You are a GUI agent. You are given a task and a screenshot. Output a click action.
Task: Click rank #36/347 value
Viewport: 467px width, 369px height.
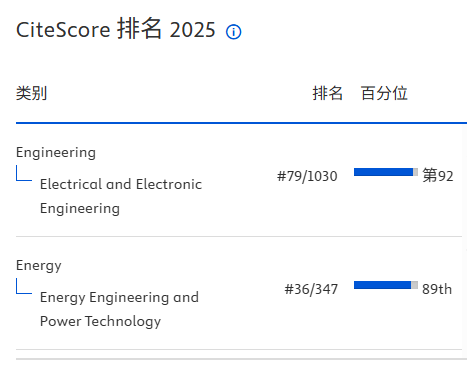tap(311, 289)
